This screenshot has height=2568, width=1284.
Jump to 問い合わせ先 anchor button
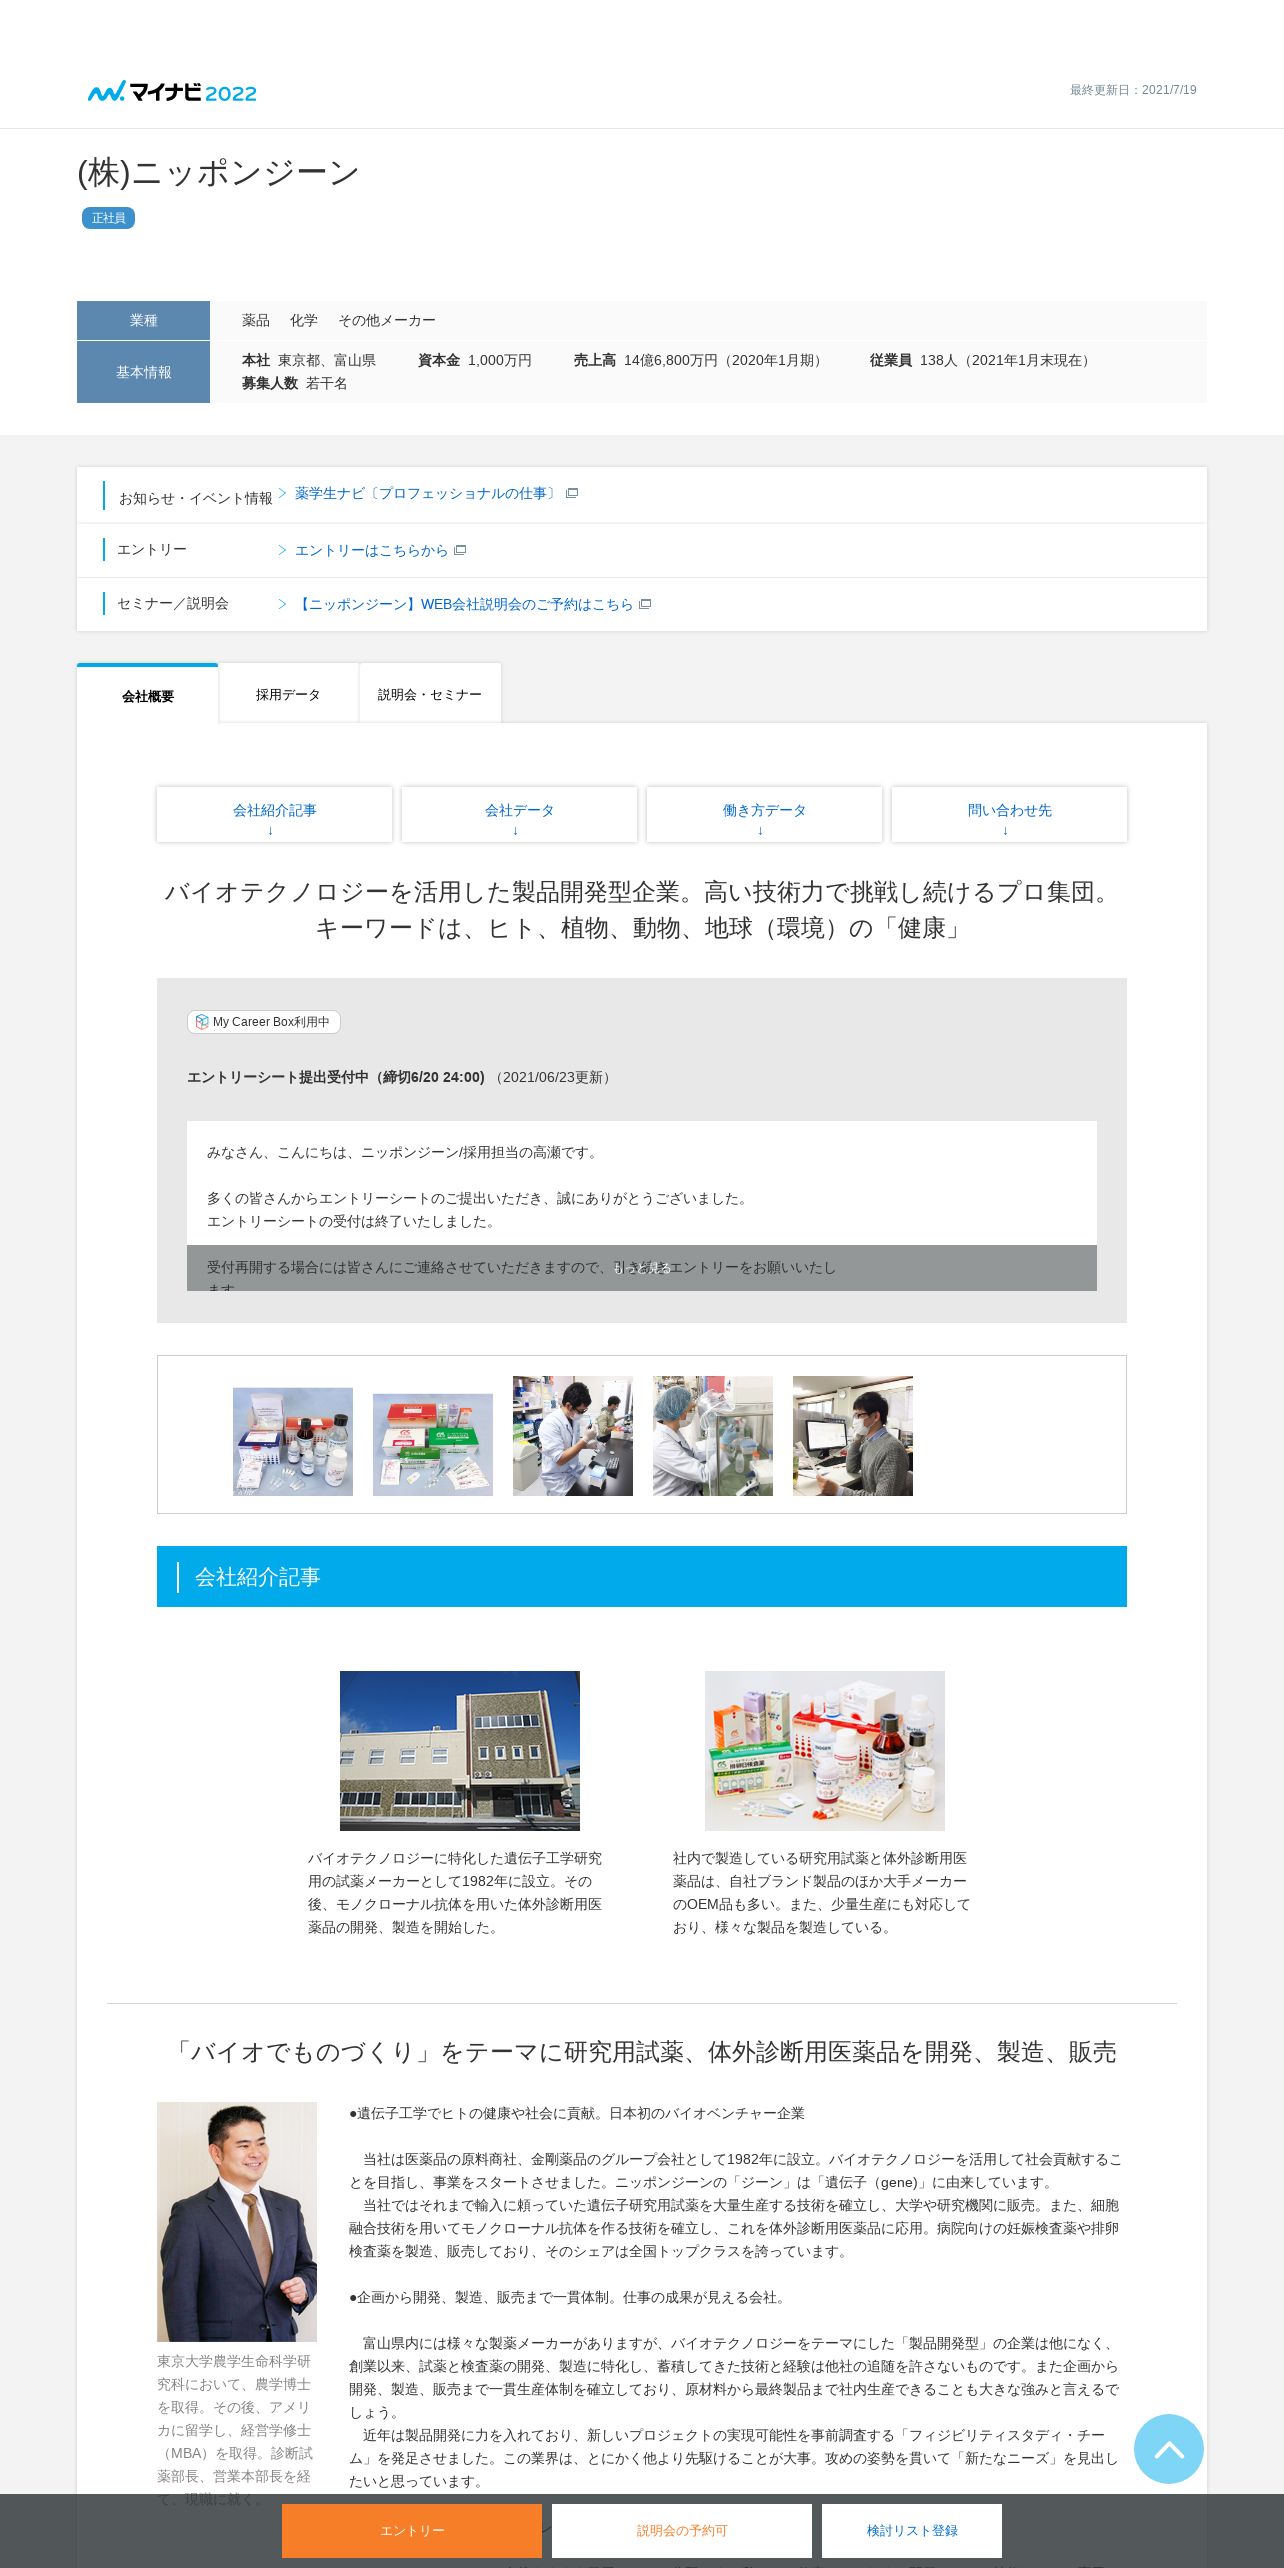coord(1009,815)
